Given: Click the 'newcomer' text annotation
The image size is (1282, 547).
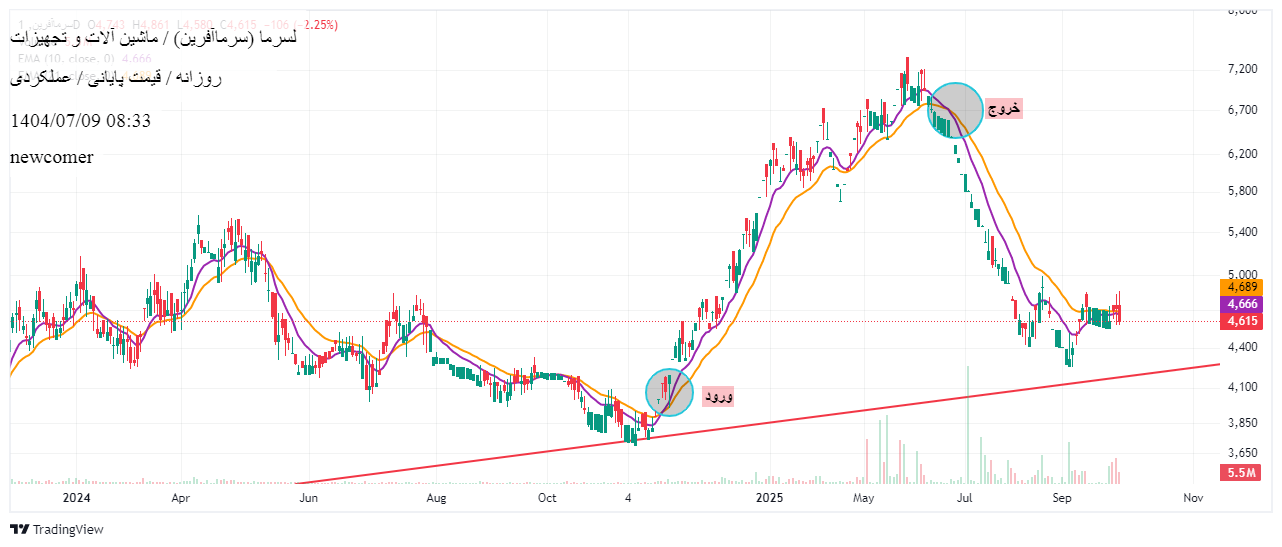Looking at the screenshot, I should pyautogui.click(x=51, y=157).
